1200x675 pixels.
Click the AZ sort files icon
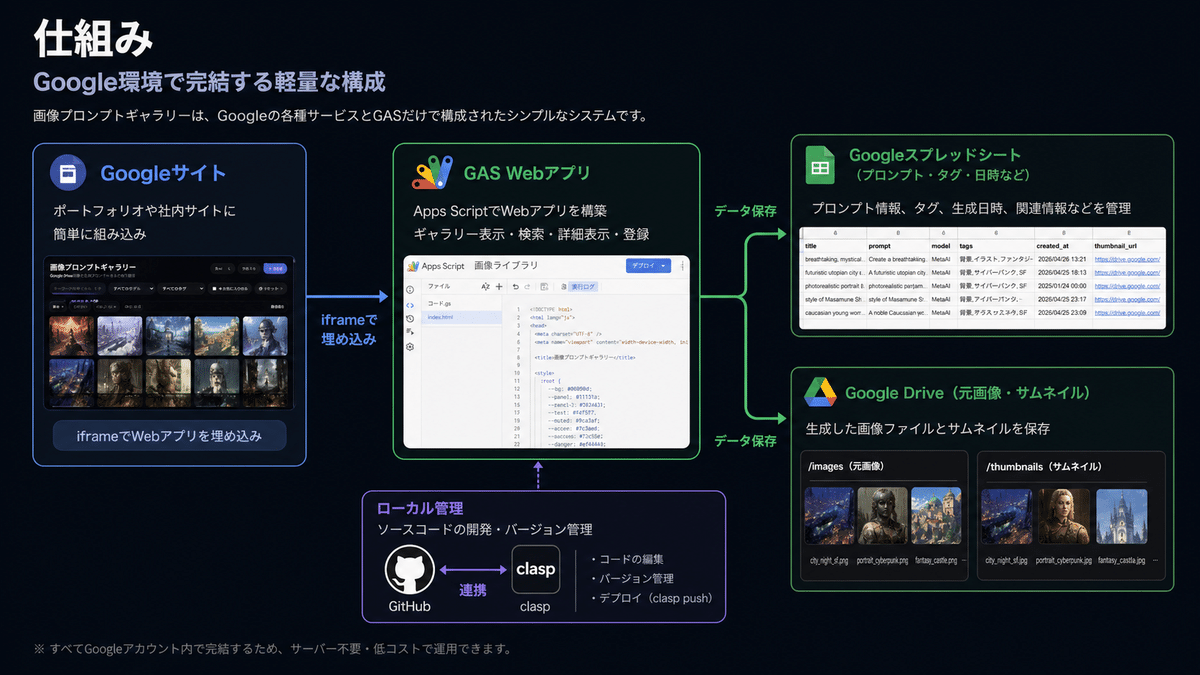click(485, 286)
